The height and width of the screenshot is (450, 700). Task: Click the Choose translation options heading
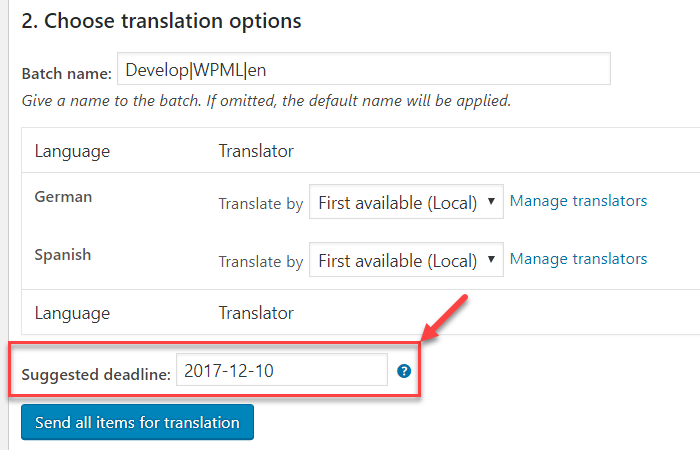click(162, 21)
